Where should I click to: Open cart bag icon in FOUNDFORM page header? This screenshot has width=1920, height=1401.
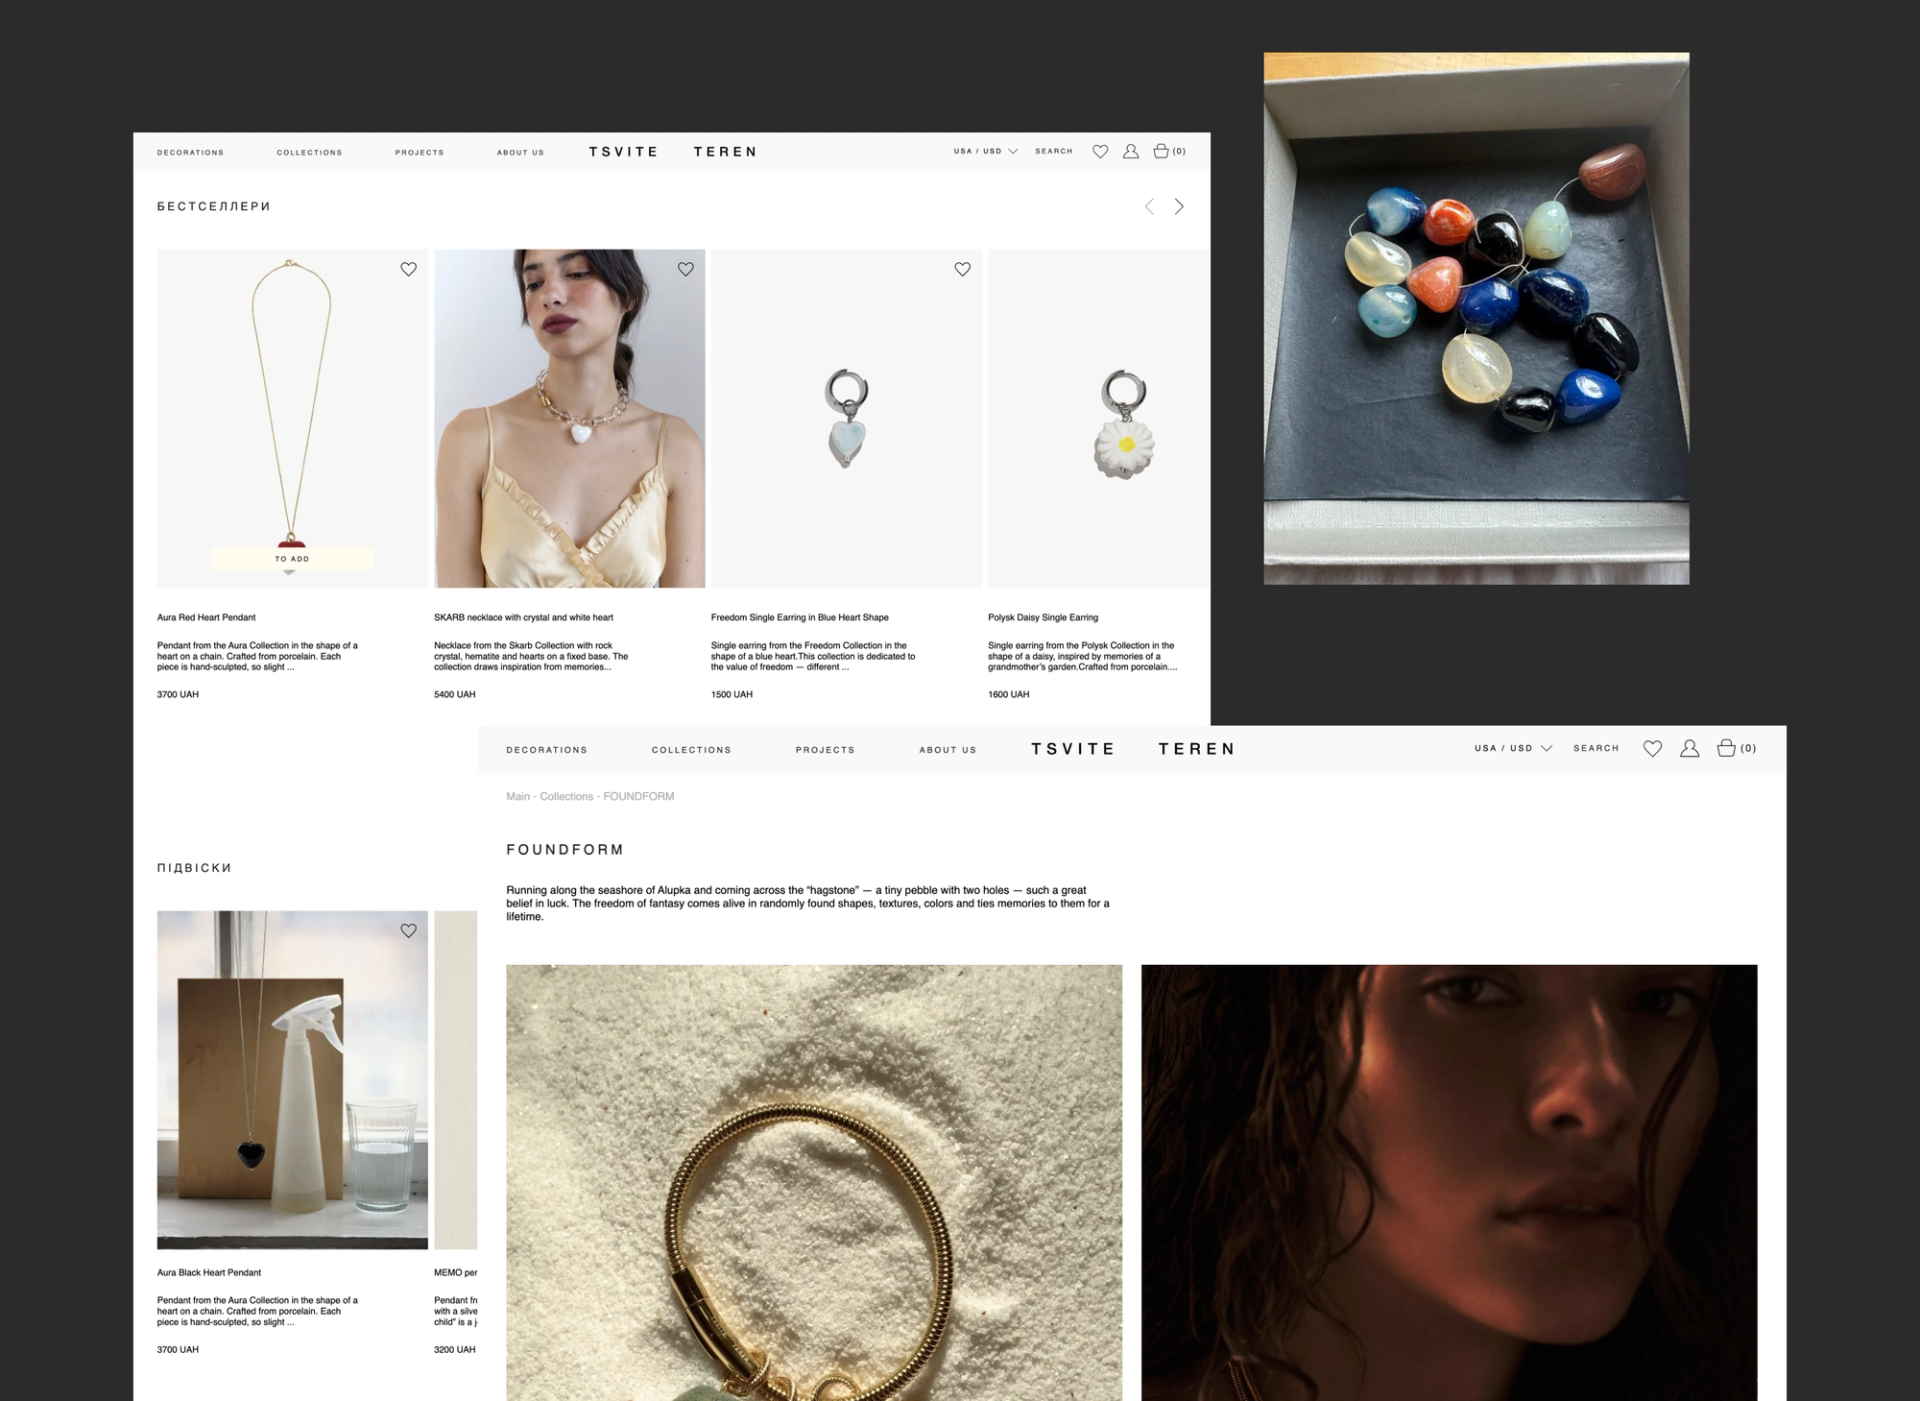click(x=1726, y=748)
